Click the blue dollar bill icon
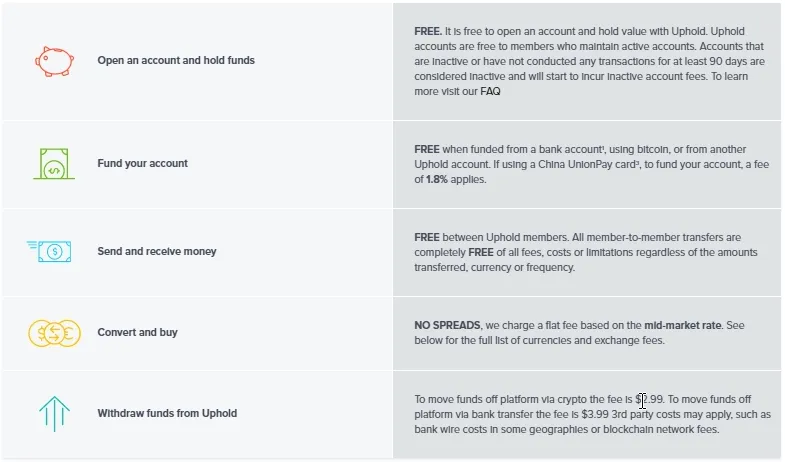The width and height of the screenshot is (785, 462). pos(50,251)
